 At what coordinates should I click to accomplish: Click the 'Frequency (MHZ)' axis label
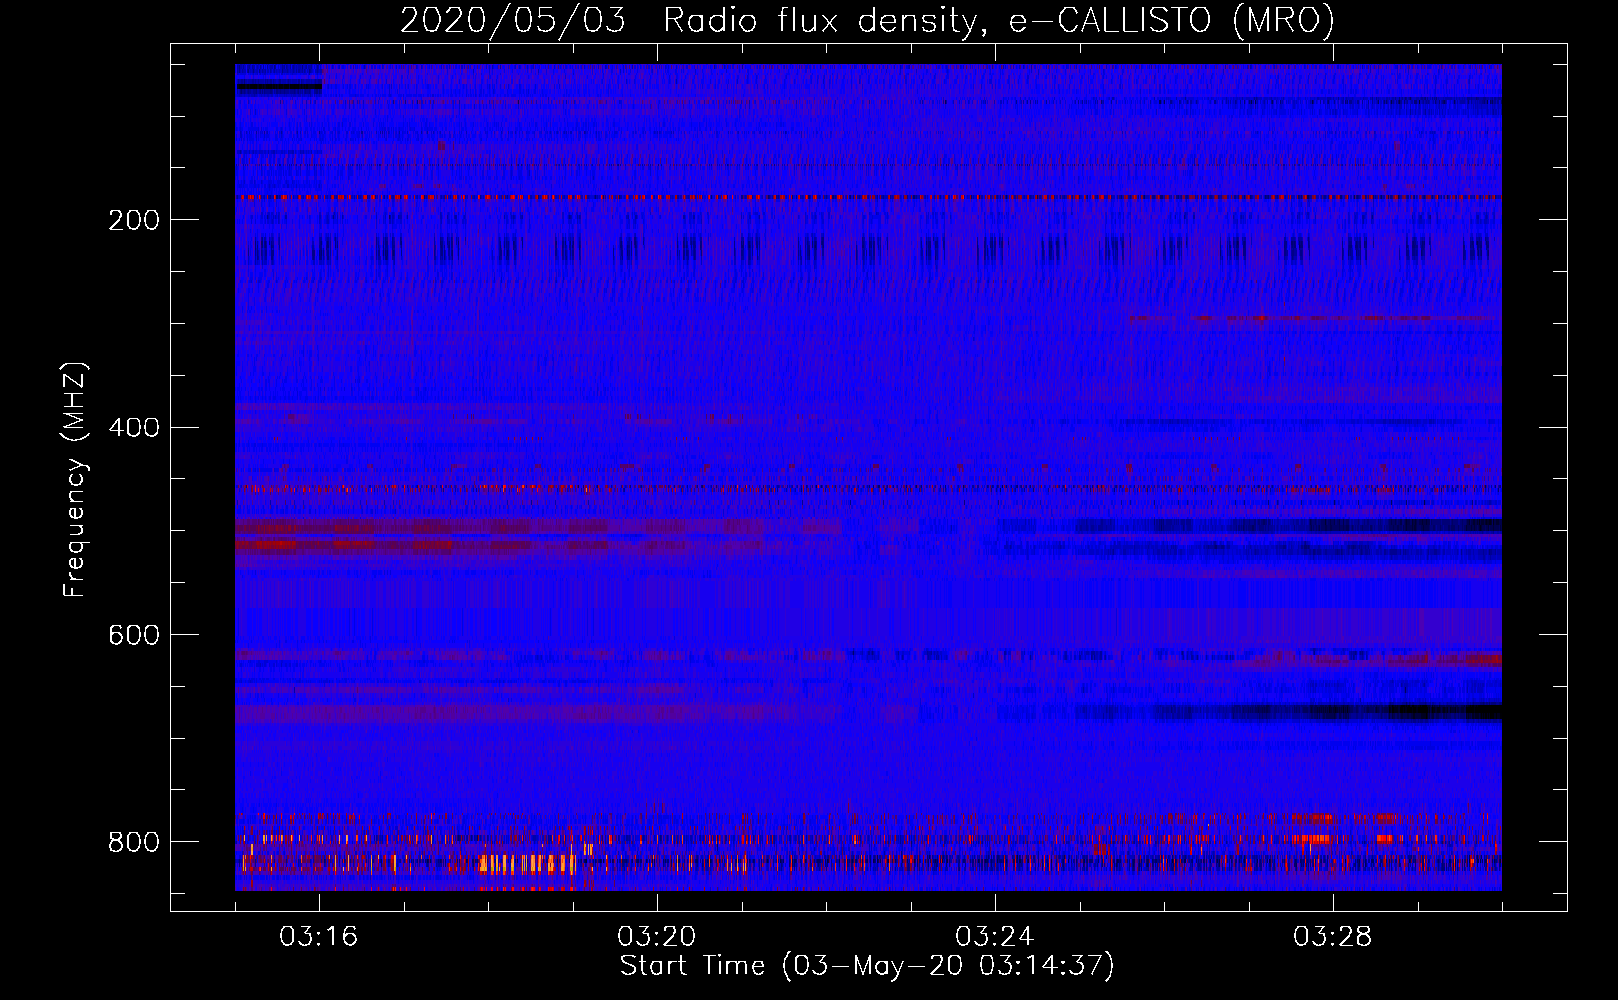75,480
